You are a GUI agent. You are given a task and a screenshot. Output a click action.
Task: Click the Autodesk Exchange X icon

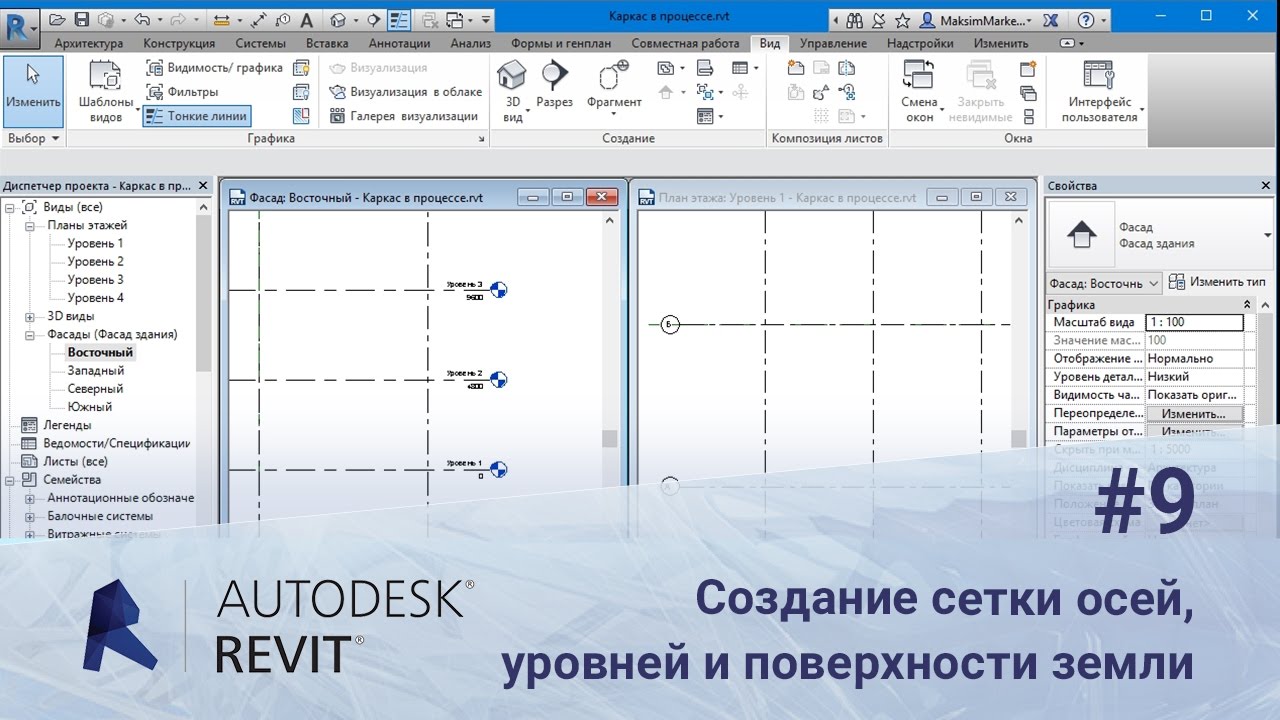(1050, 20)
